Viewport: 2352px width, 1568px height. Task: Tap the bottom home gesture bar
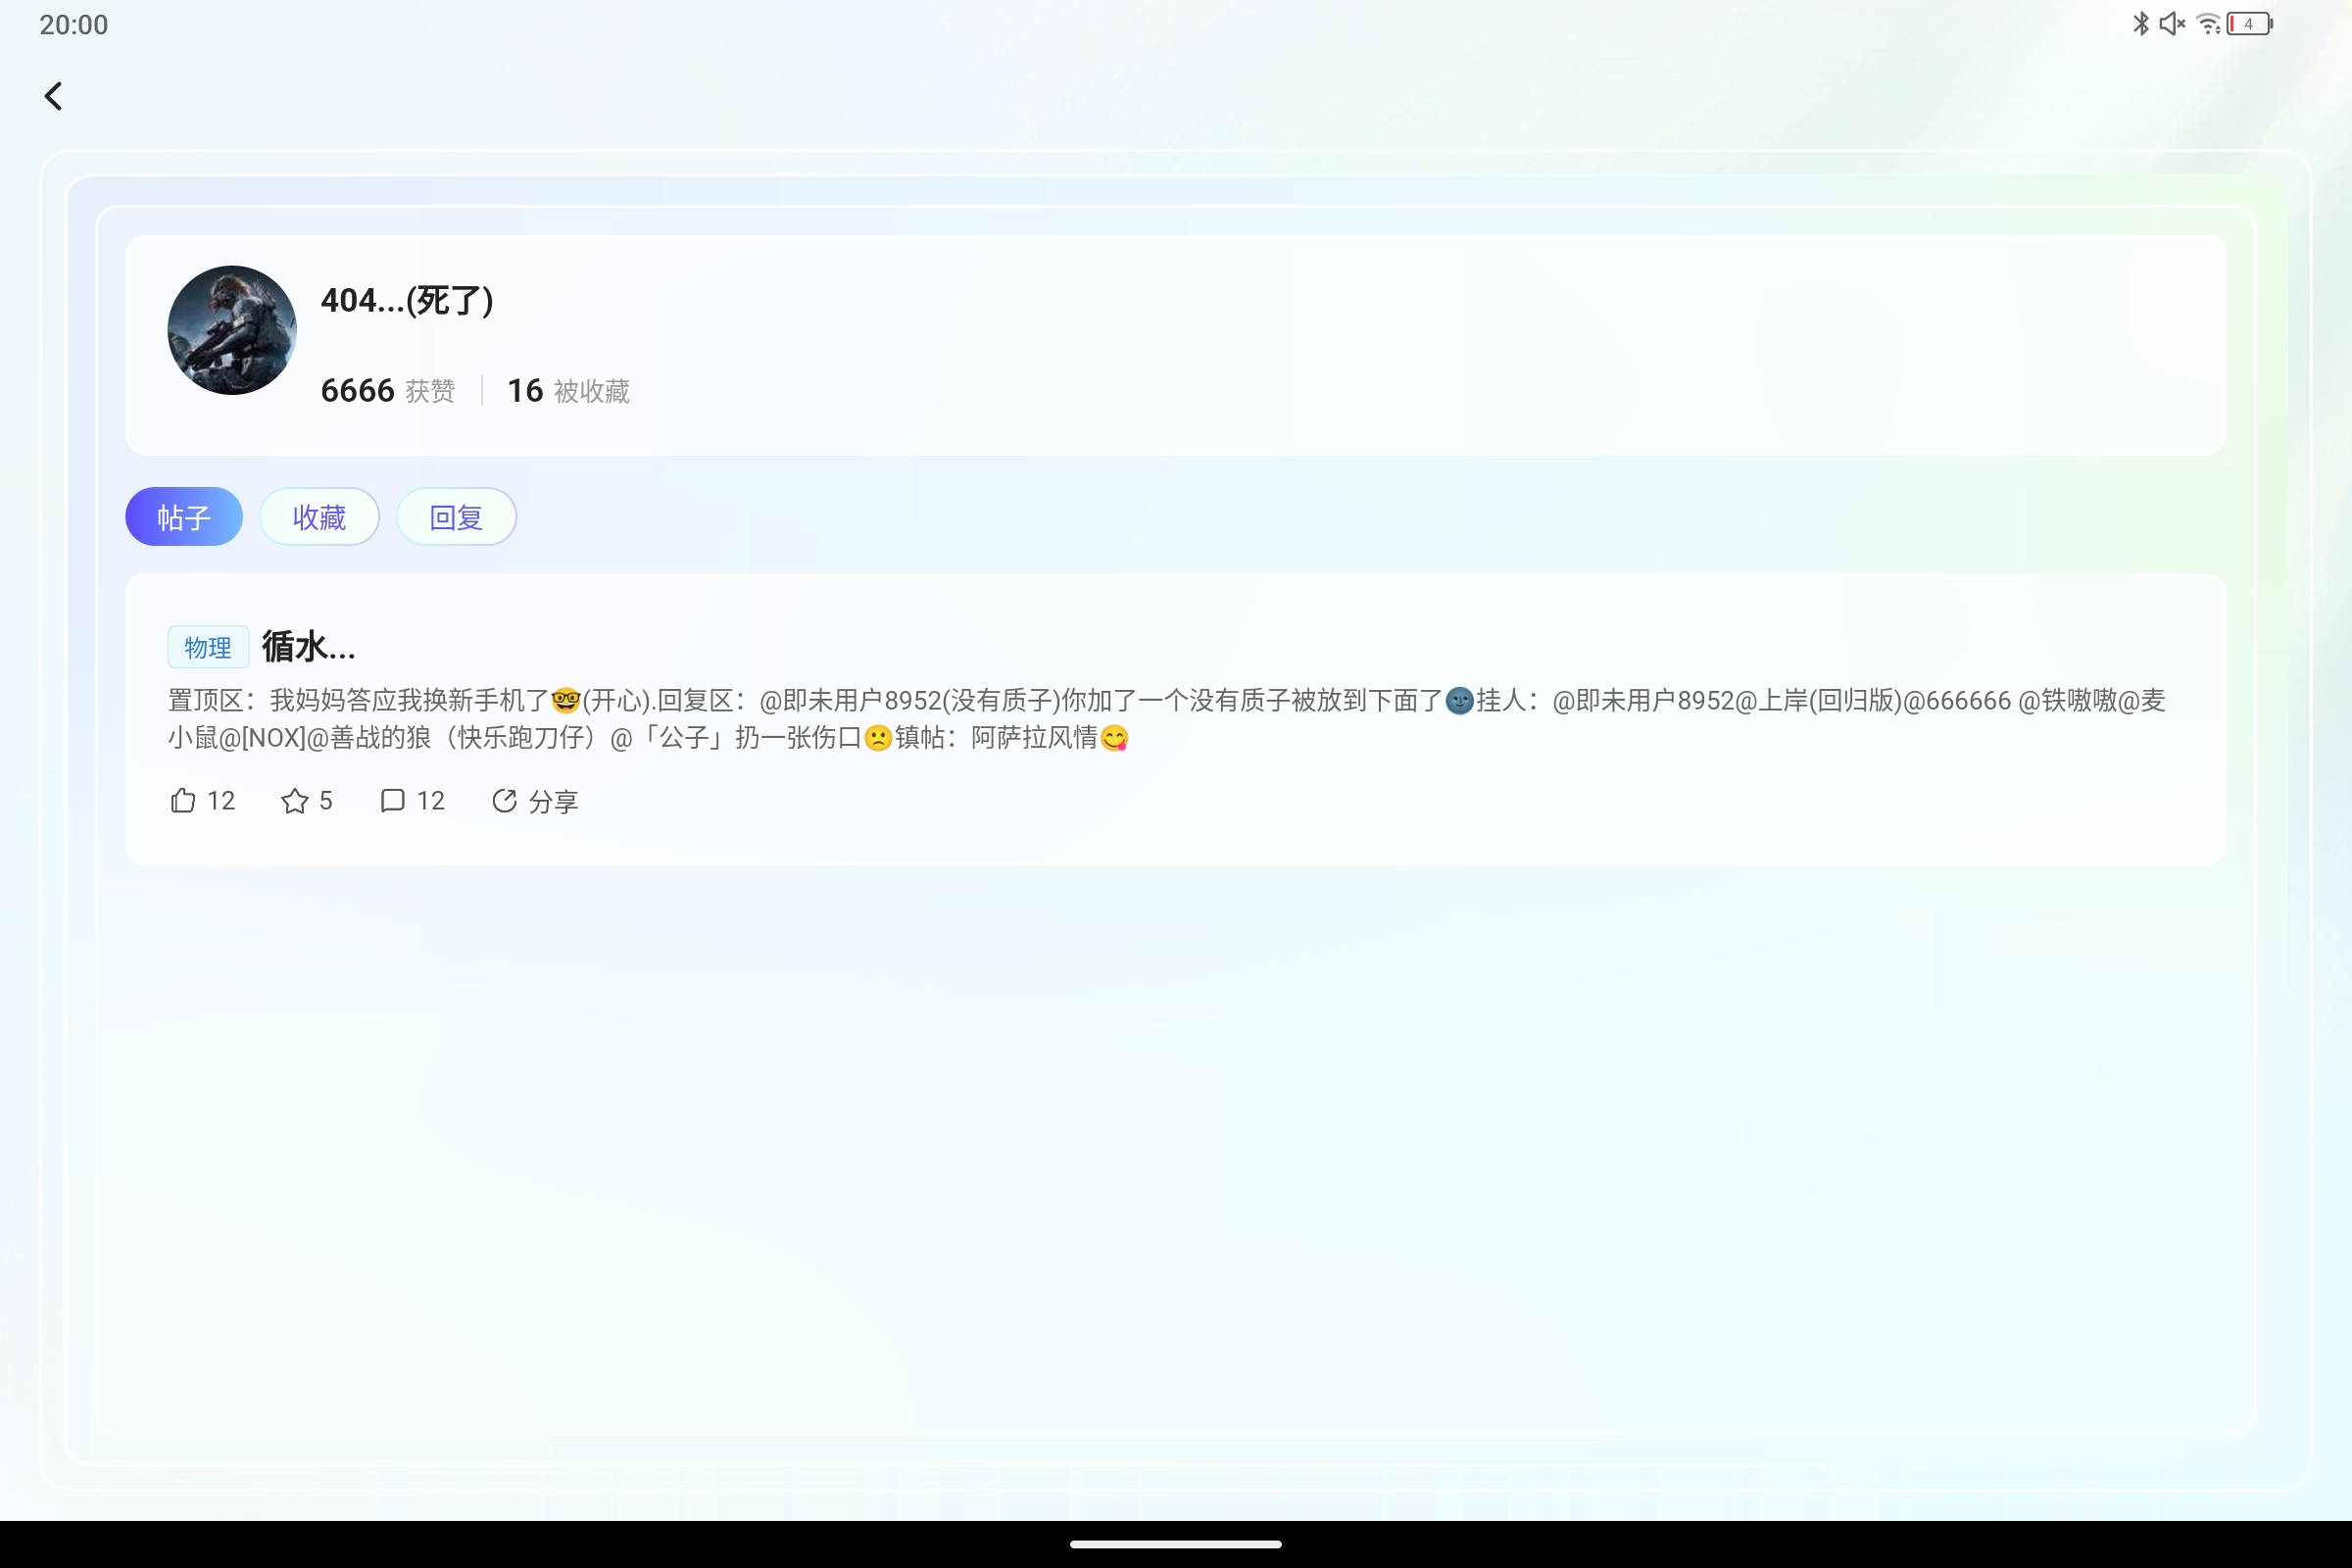[1176, 1544]
